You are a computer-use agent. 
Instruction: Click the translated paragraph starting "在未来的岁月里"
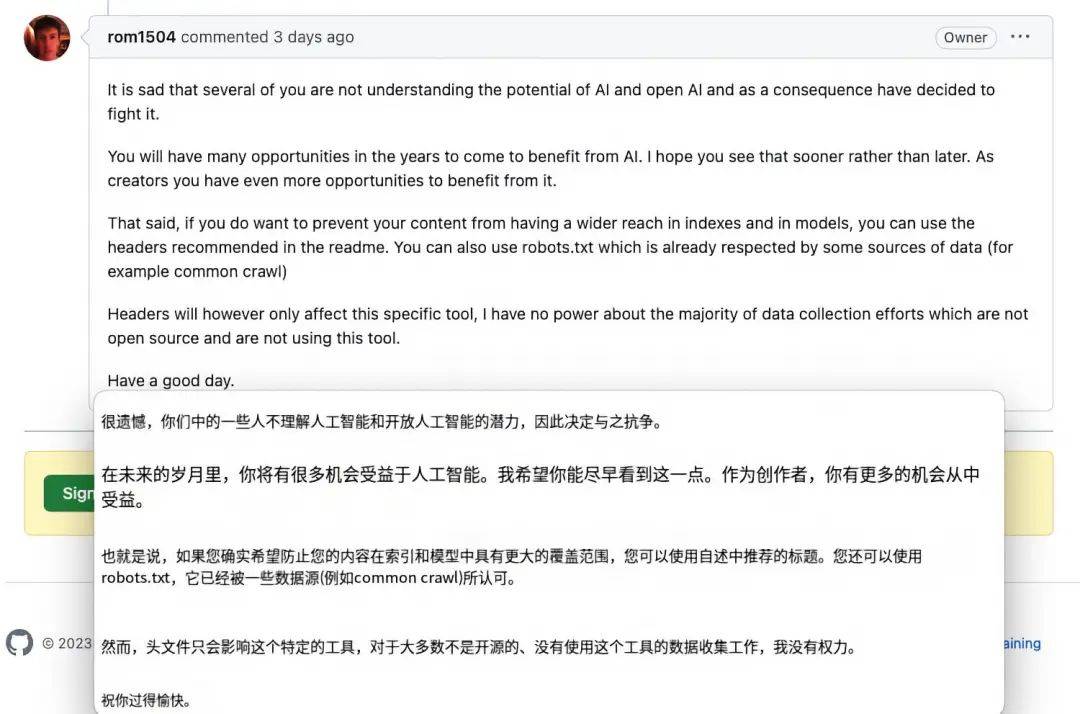[540, 486]
